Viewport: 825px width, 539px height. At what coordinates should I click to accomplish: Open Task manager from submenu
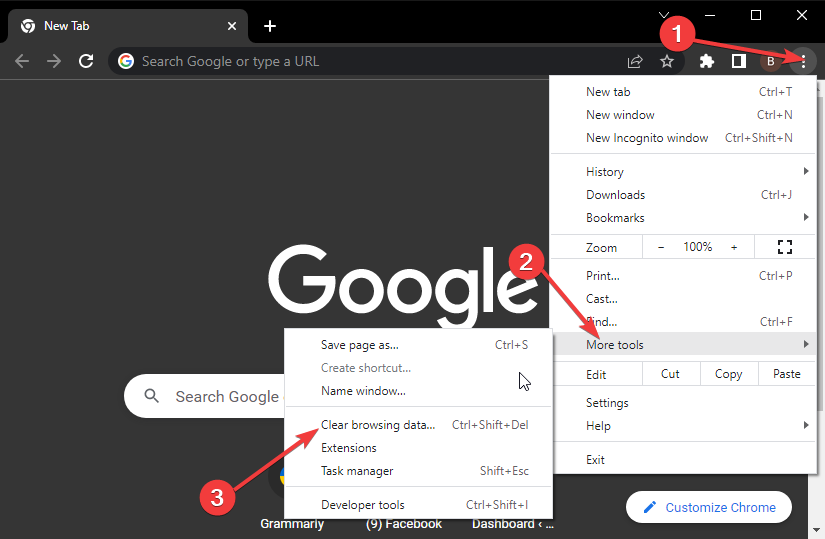(418, 471)
